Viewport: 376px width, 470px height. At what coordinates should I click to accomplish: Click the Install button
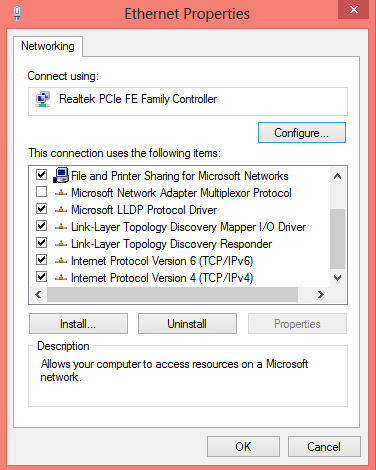tap(78, 324)
